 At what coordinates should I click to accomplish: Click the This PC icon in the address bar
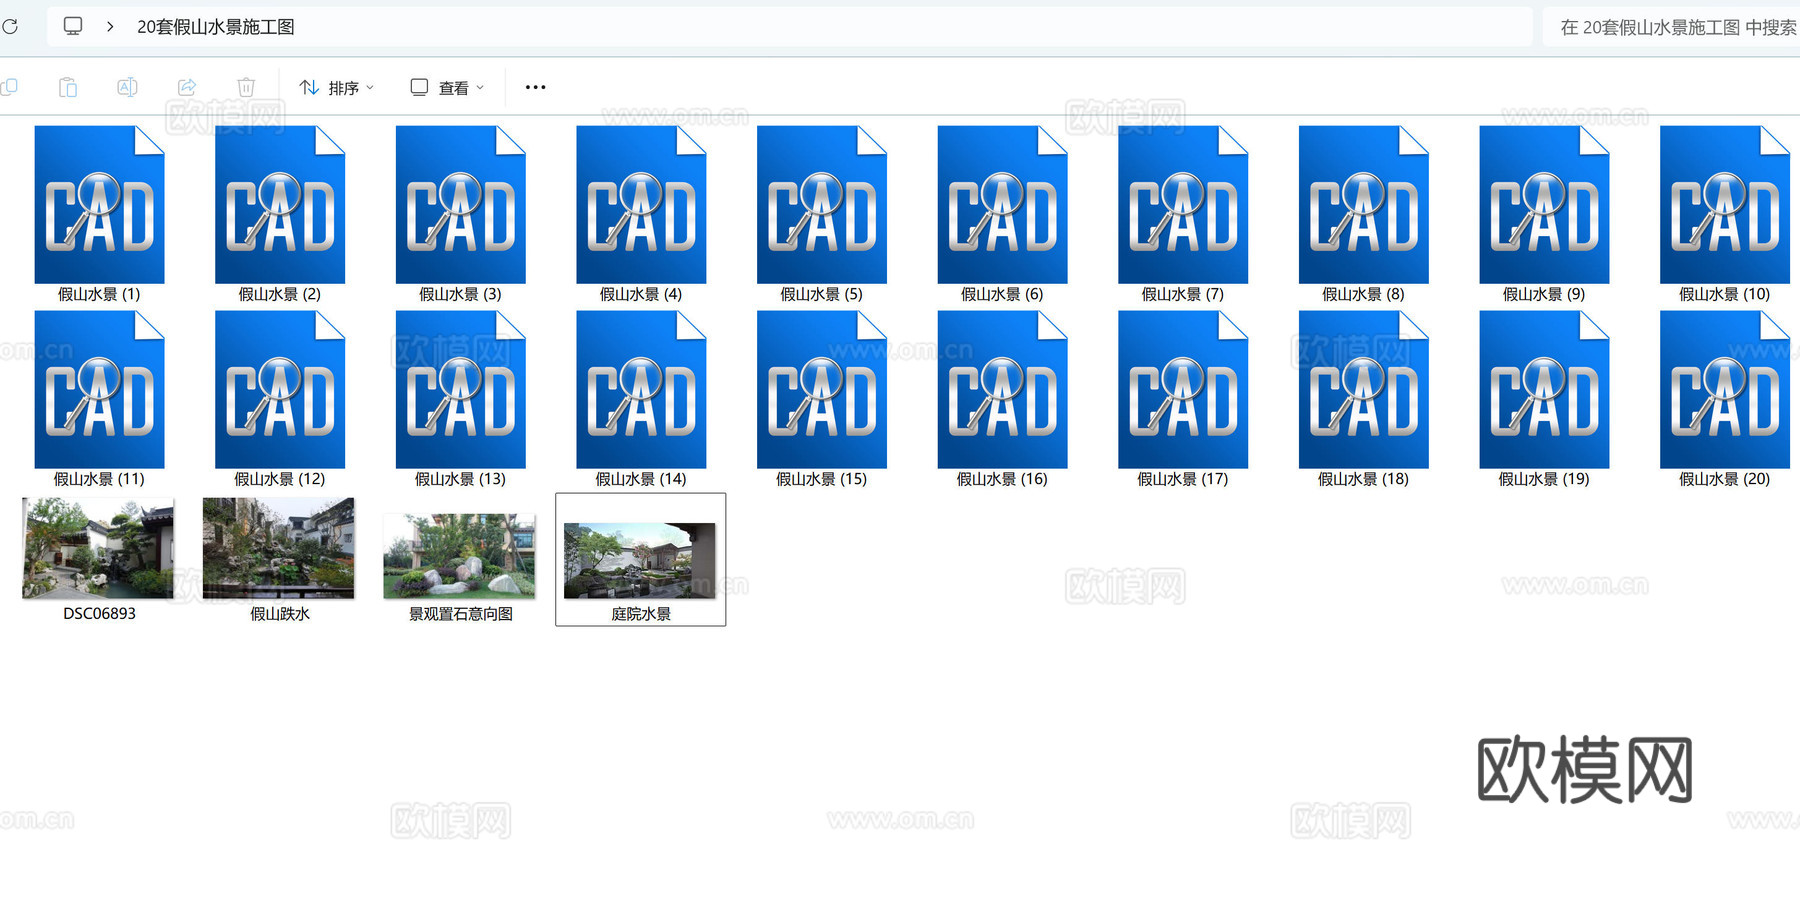[73, 26]
